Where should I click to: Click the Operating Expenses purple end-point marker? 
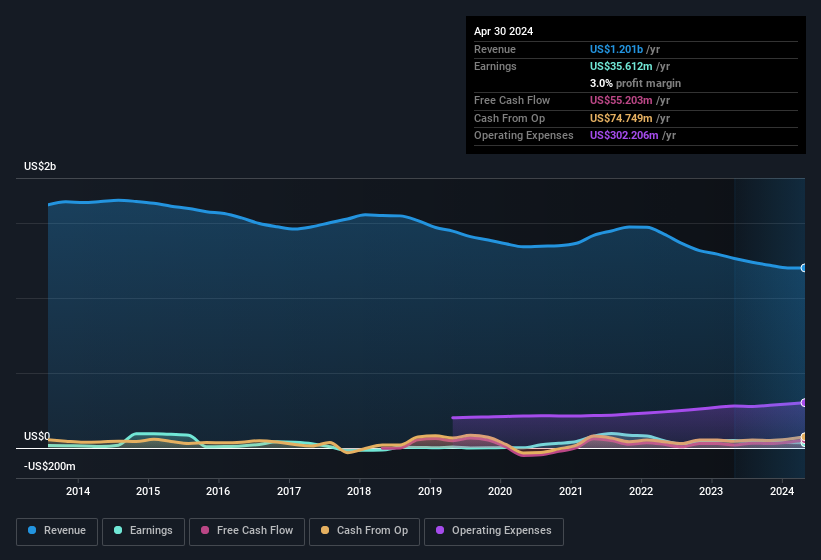point(804,402)
